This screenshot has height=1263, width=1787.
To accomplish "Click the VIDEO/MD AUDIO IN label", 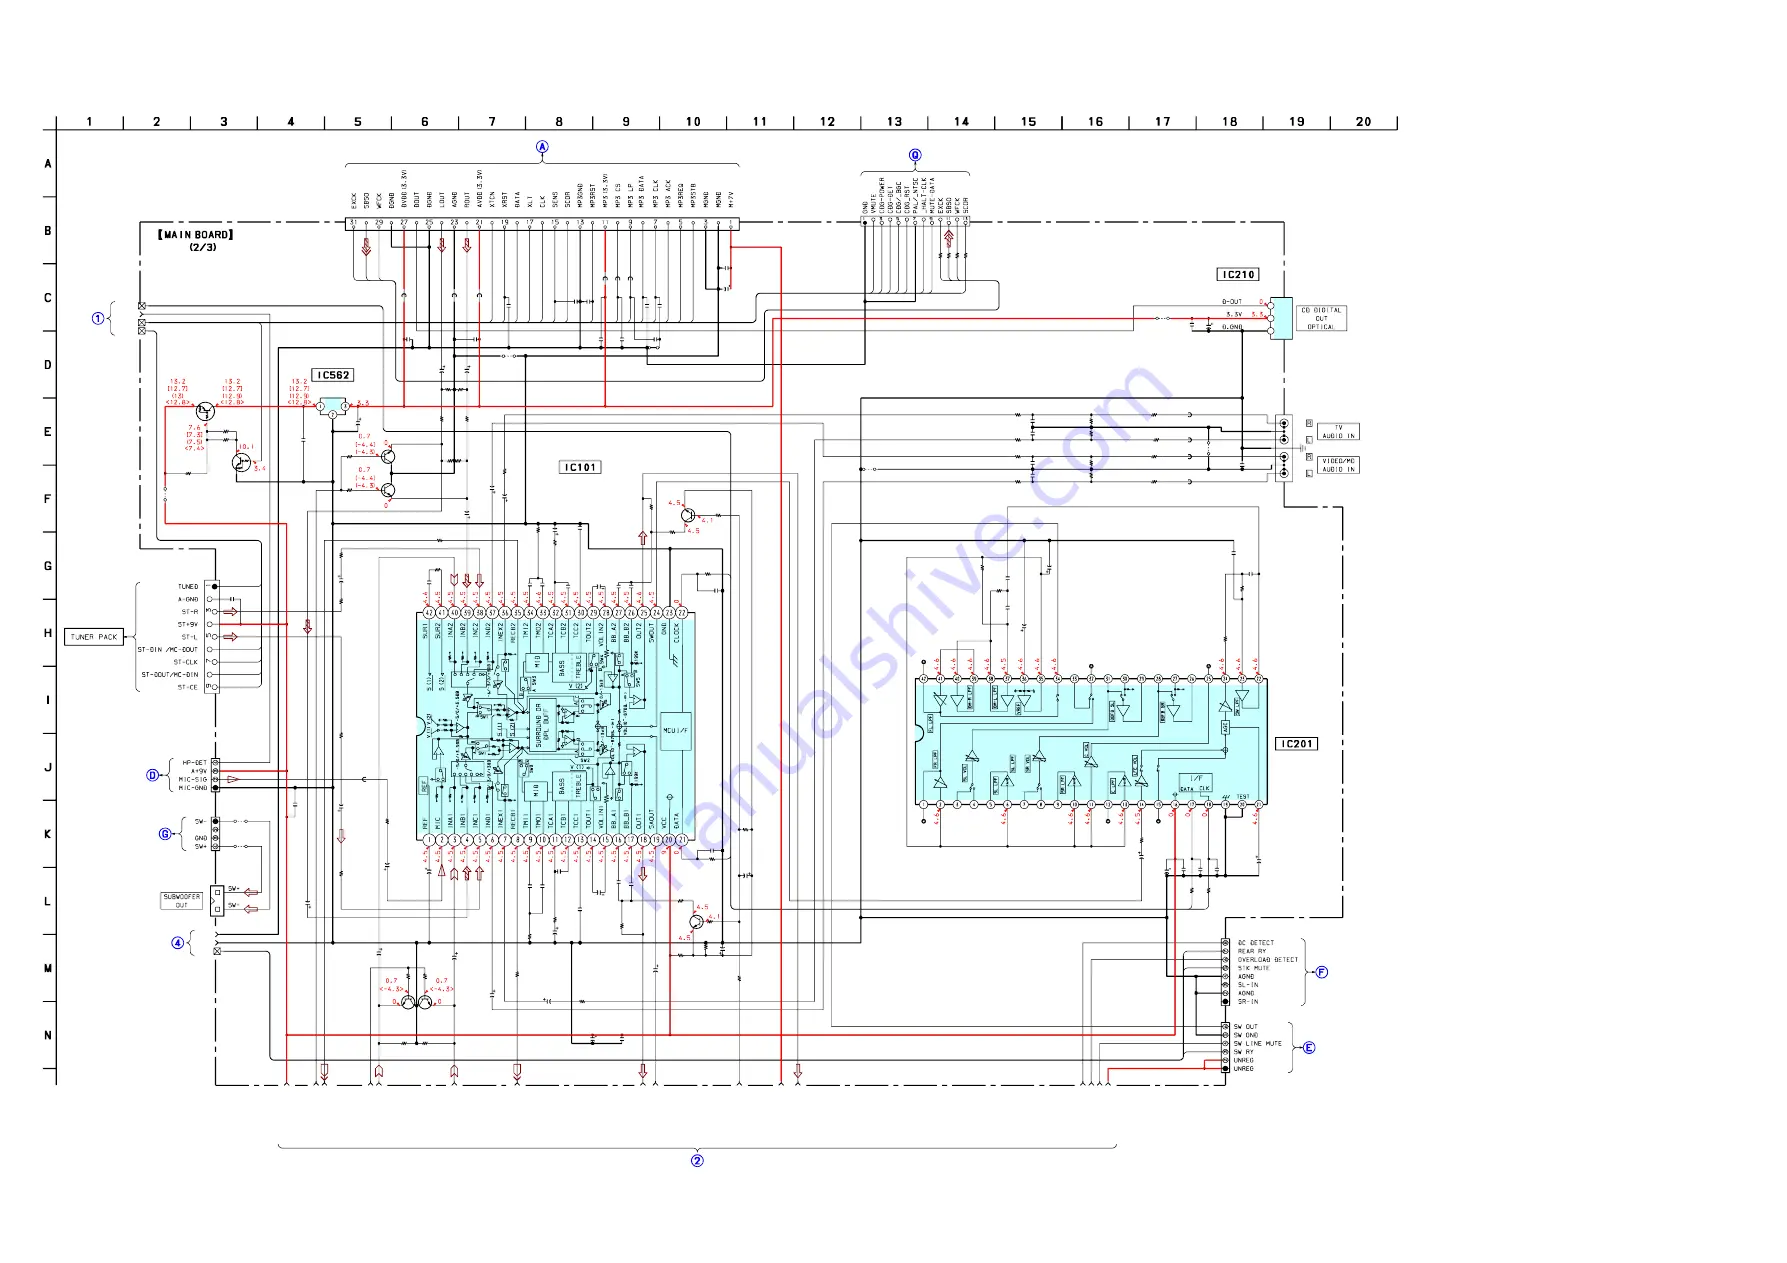I will click(1339, 465).
